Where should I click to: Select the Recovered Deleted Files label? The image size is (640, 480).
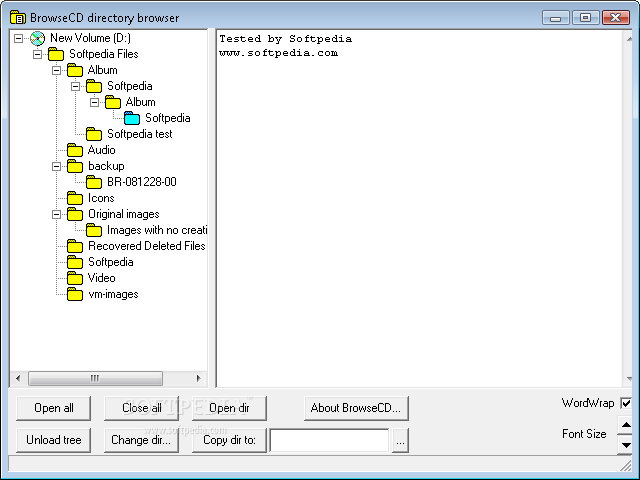(x=147, y=246)
